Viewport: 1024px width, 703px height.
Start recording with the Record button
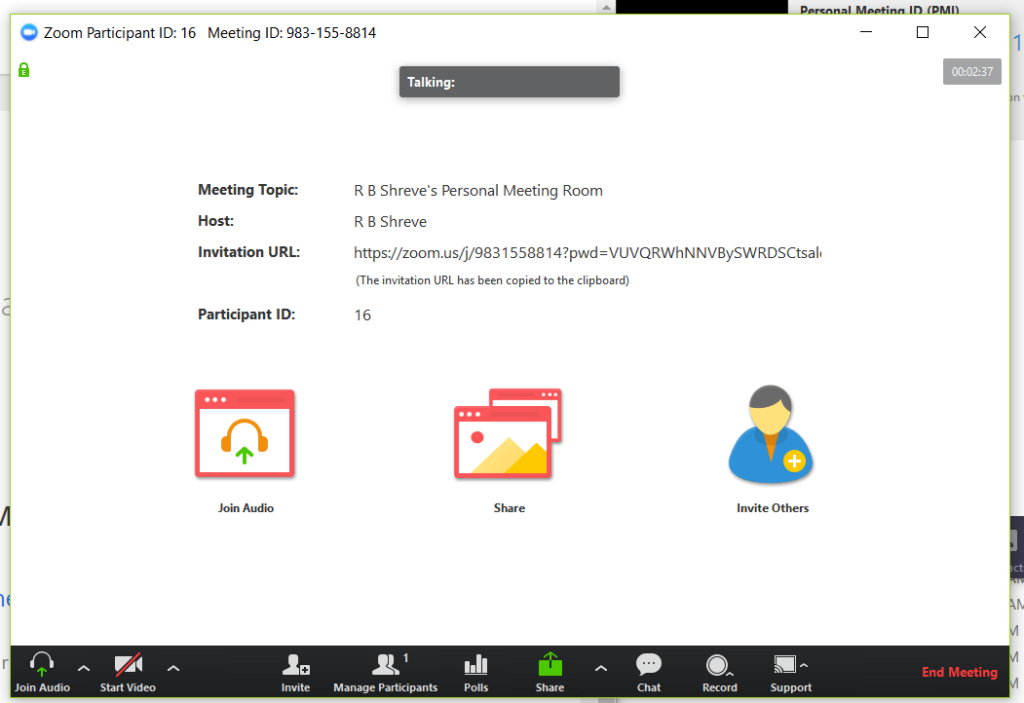pyautogui.click(x=718, y=672)
